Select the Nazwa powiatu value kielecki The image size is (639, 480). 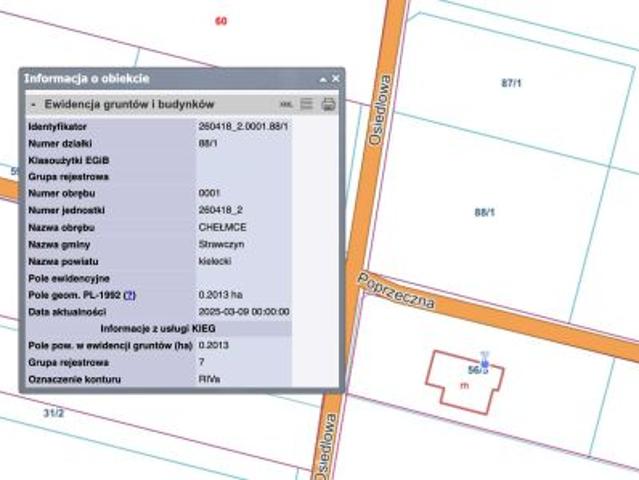coord(215,261)
